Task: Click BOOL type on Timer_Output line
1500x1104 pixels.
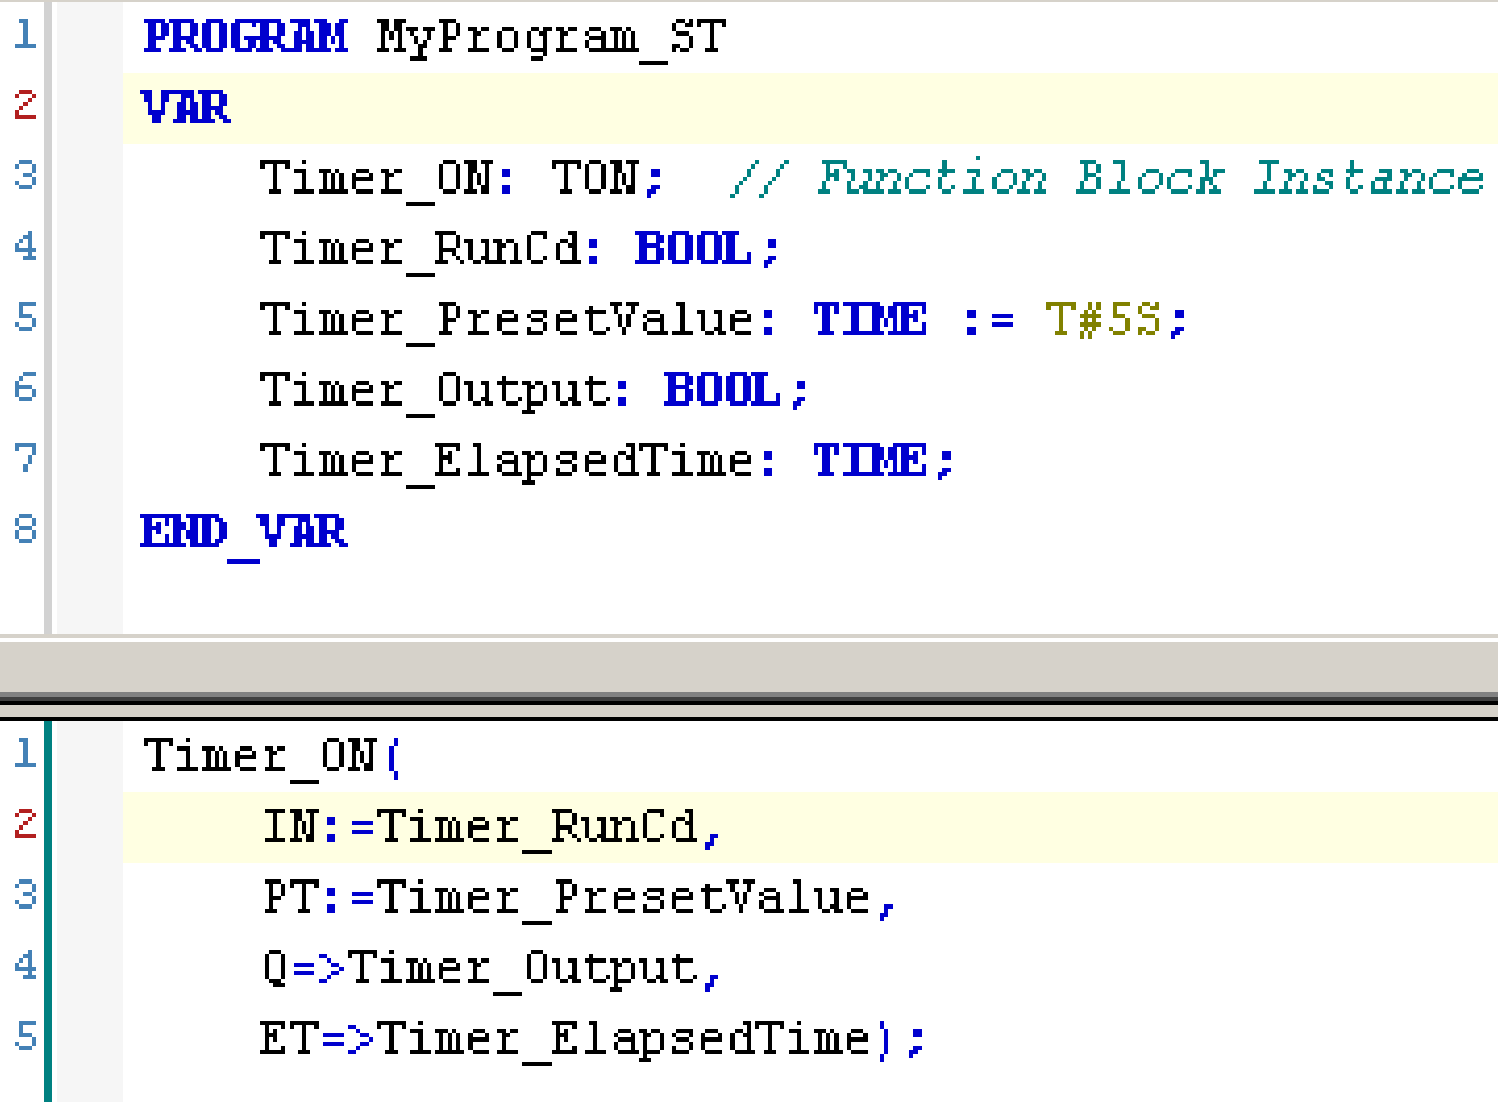Action: [722, 390]
